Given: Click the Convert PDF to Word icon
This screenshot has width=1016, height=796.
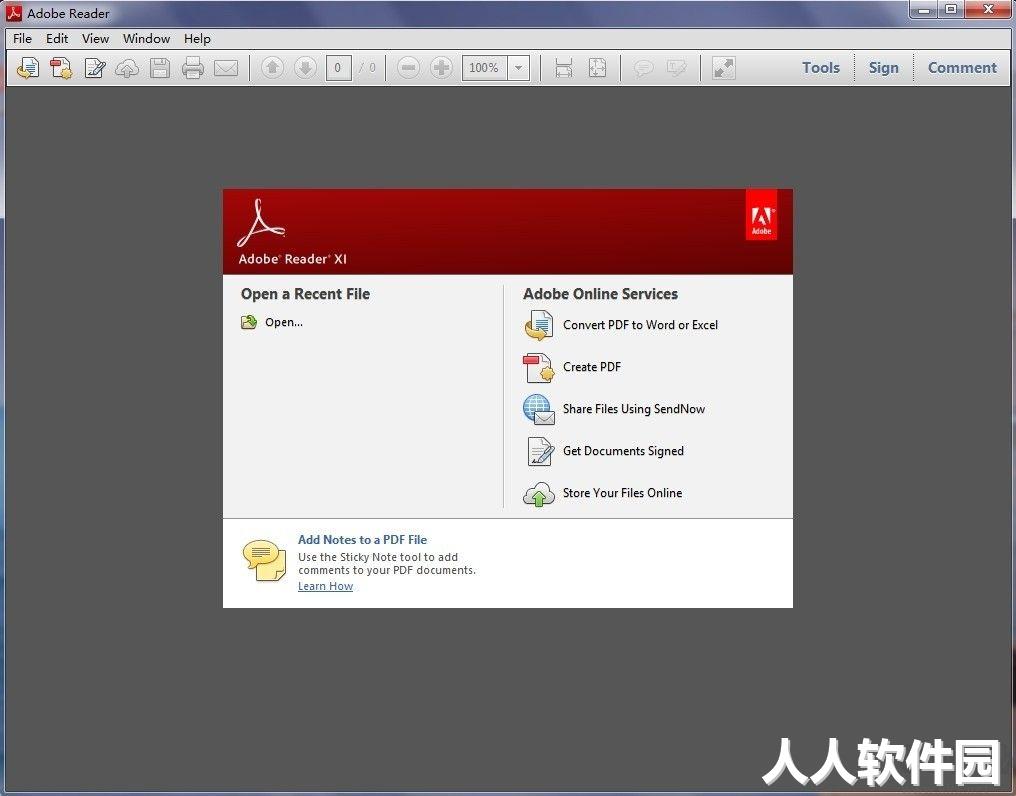Looking at the screenshot, I should coord(538,325).
